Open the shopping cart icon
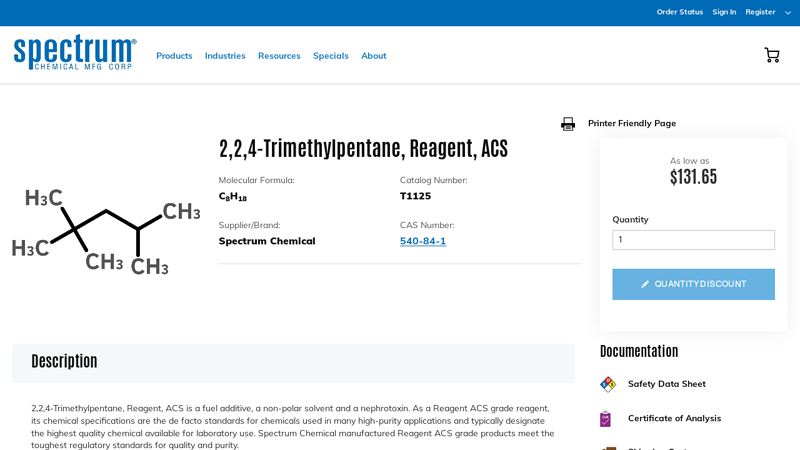800x450 pixels. click(x=771, y=55)
